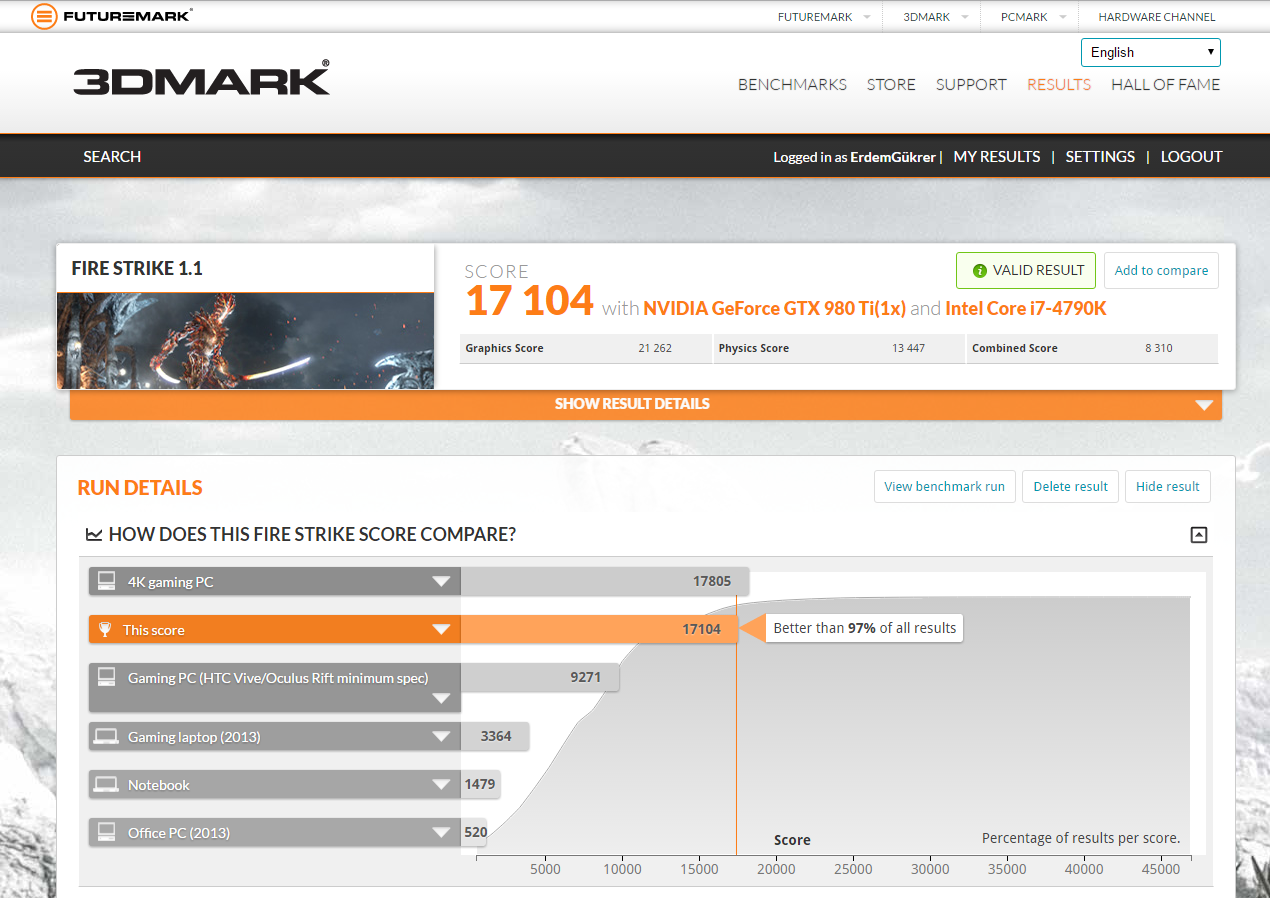This screenshot has height=898, width=1270.
Task: Click View benchmark run
Action: 944,486
